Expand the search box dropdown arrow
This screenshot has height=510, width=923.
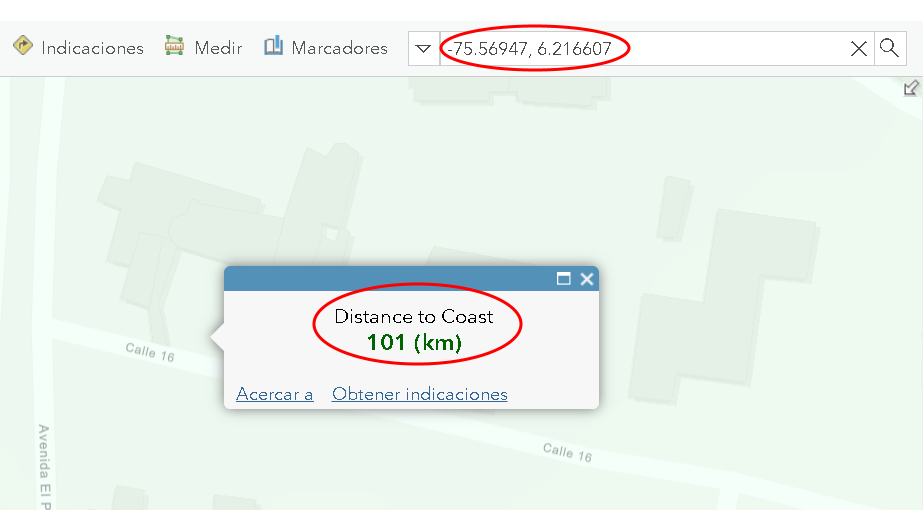(x=423, y=48)
